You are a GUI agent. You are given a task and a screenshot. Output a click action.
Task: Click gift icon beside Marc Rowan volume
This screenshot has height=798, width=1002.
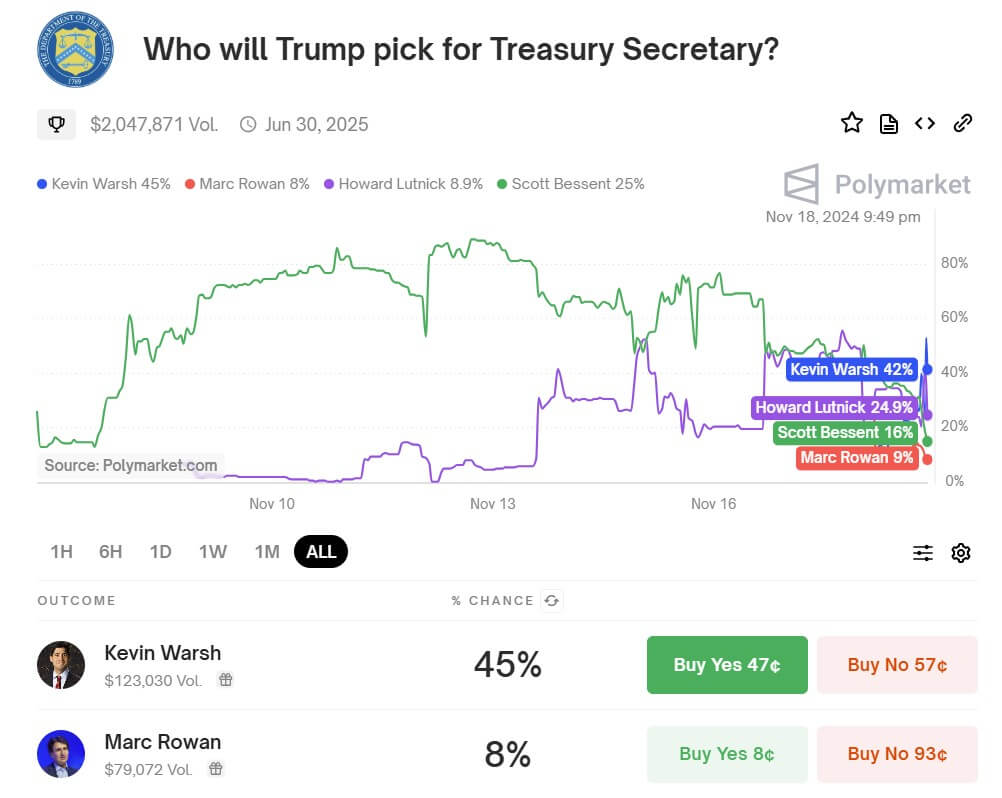pyautogui.click(x=216, y=769)
